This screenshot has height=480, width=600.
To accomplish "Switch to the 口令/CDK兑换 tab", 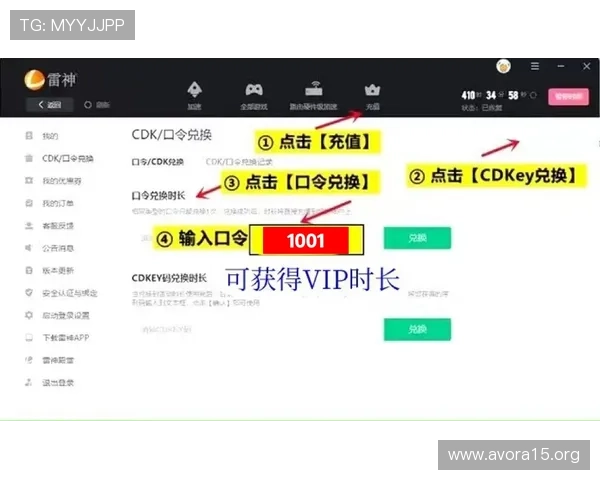I will tap(158, 162).
